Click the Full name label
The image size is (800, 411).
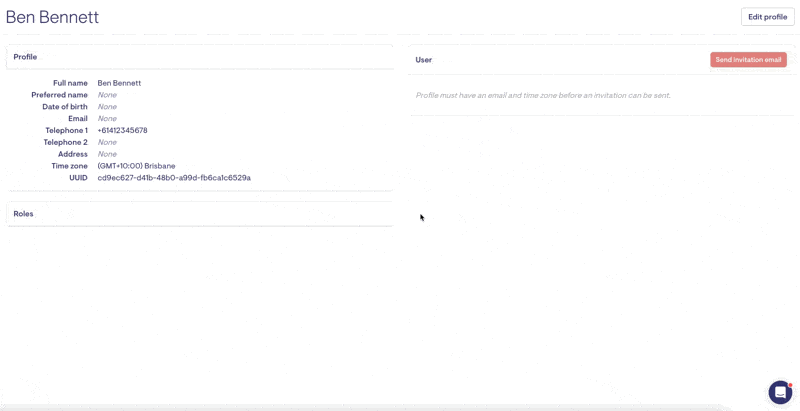[70, 83]
